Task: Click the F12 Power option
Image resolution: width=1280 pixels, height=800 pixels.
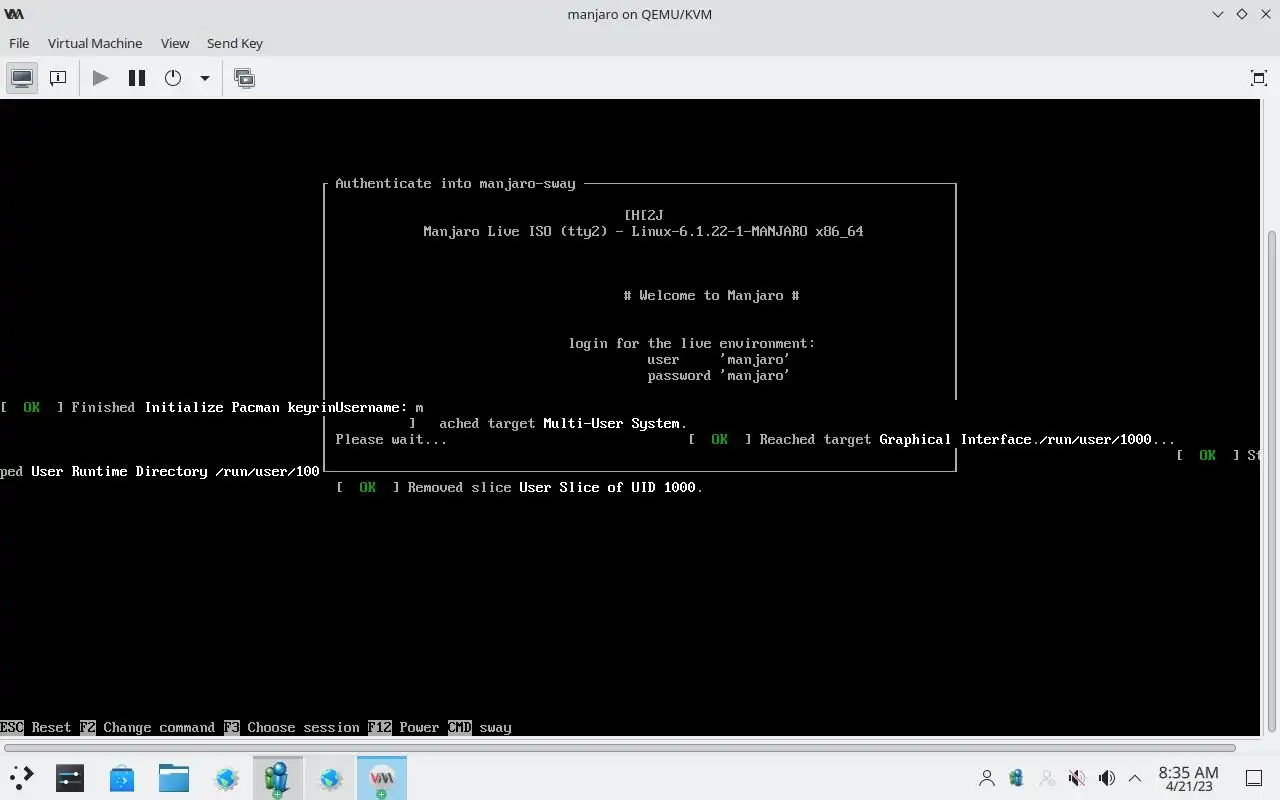Action: [404, 727]
